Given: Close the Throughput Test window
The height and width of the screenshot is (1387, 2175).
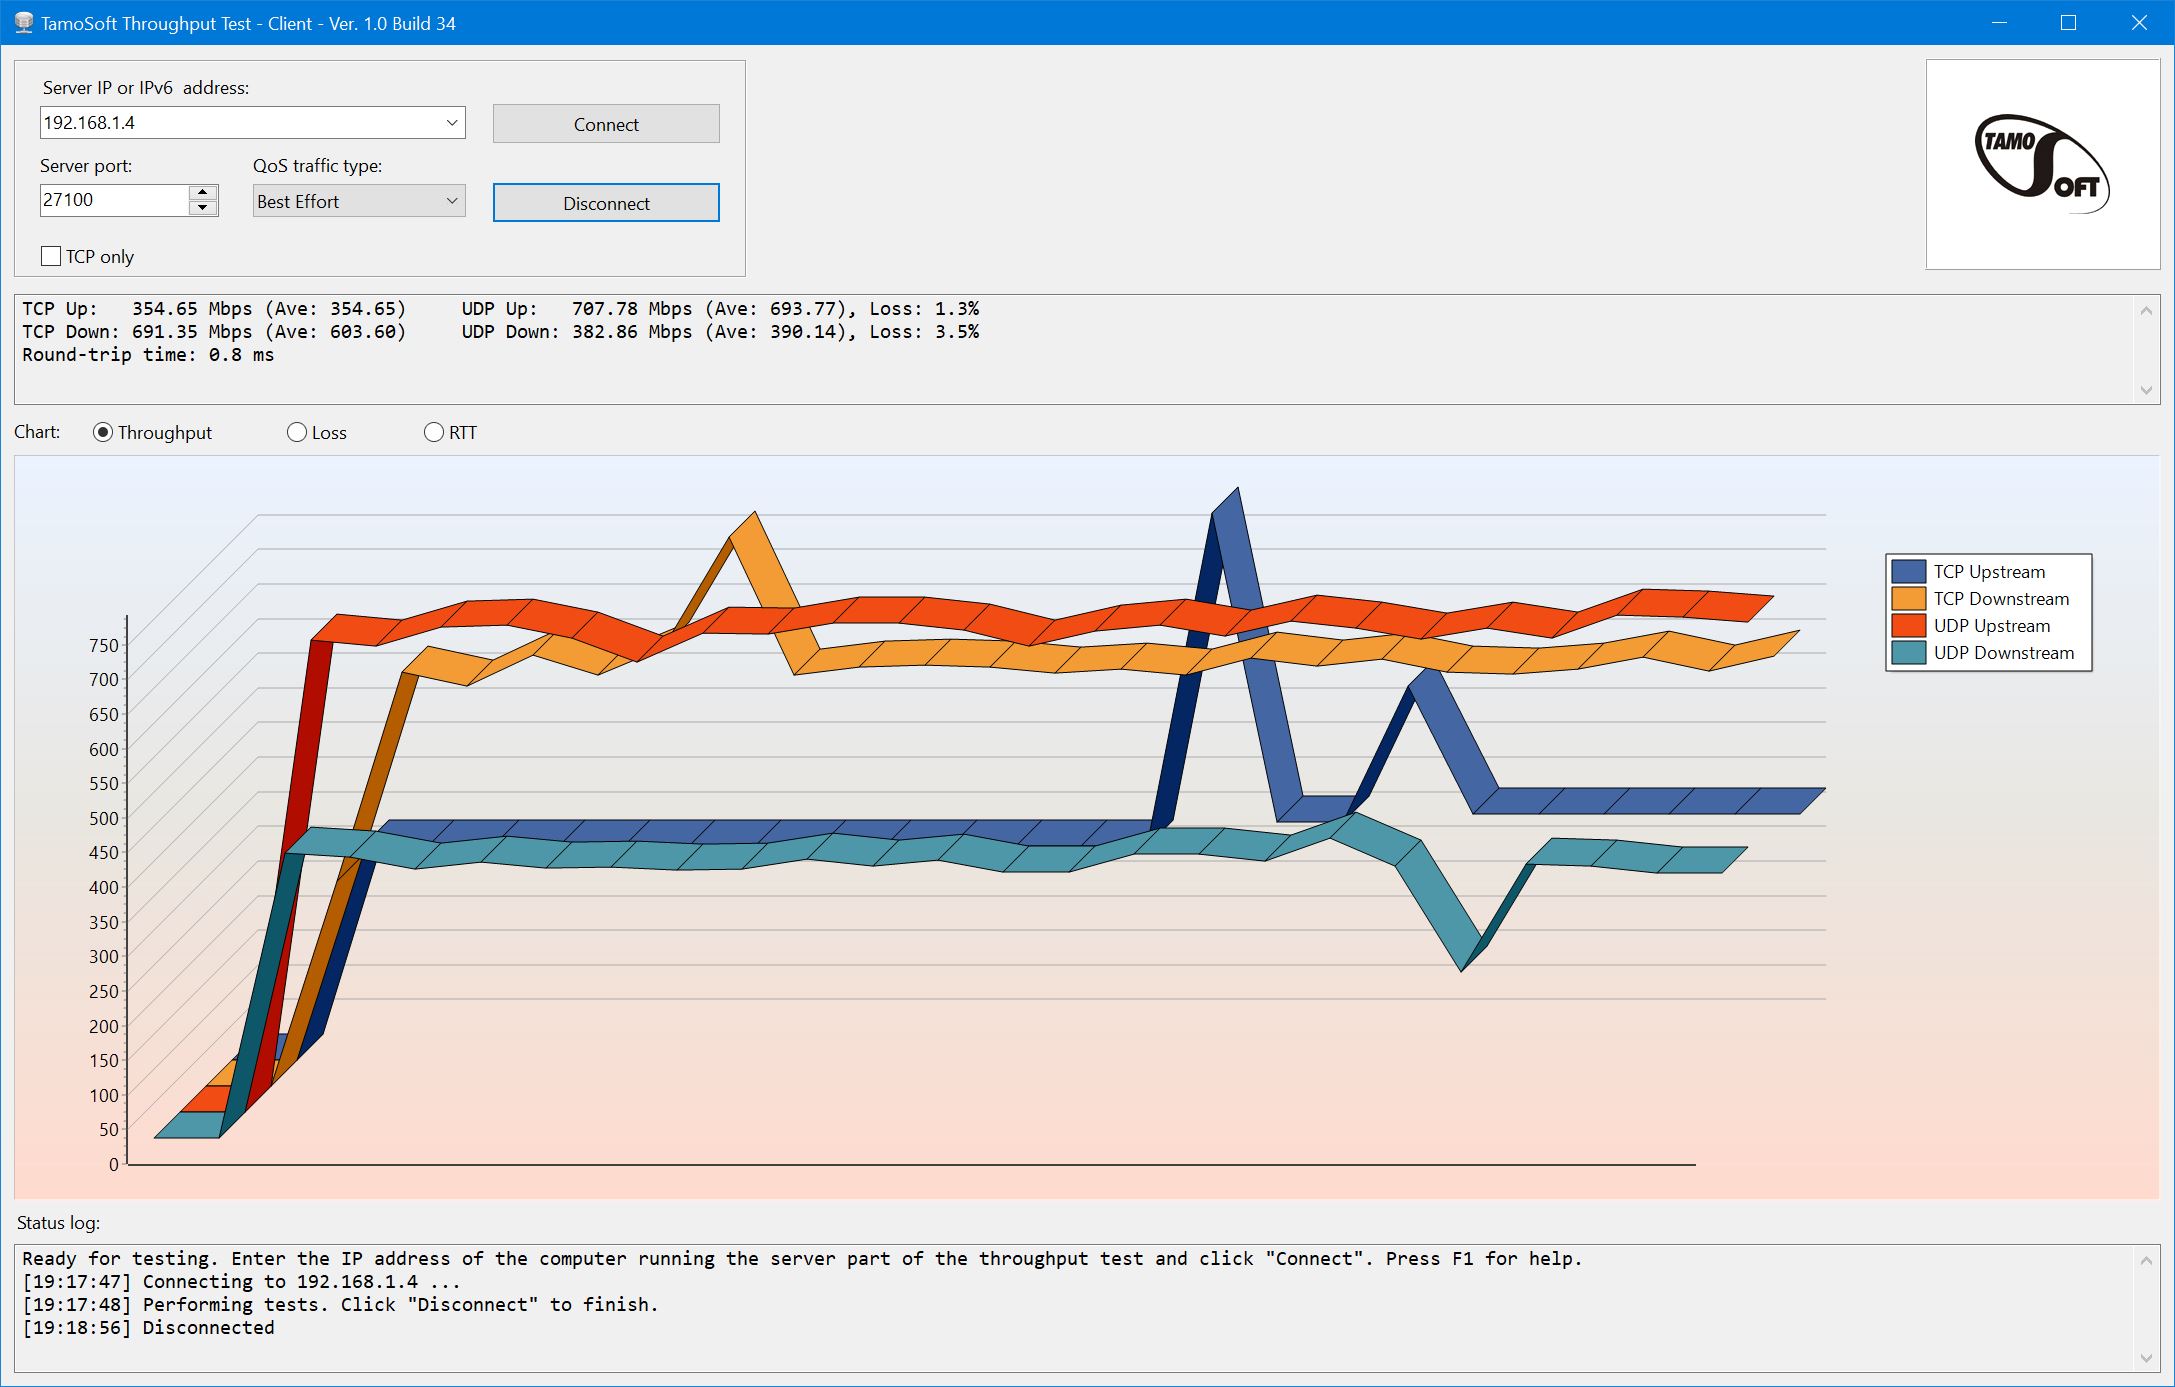Looking at the screenshot, I should pos(2139,22).
